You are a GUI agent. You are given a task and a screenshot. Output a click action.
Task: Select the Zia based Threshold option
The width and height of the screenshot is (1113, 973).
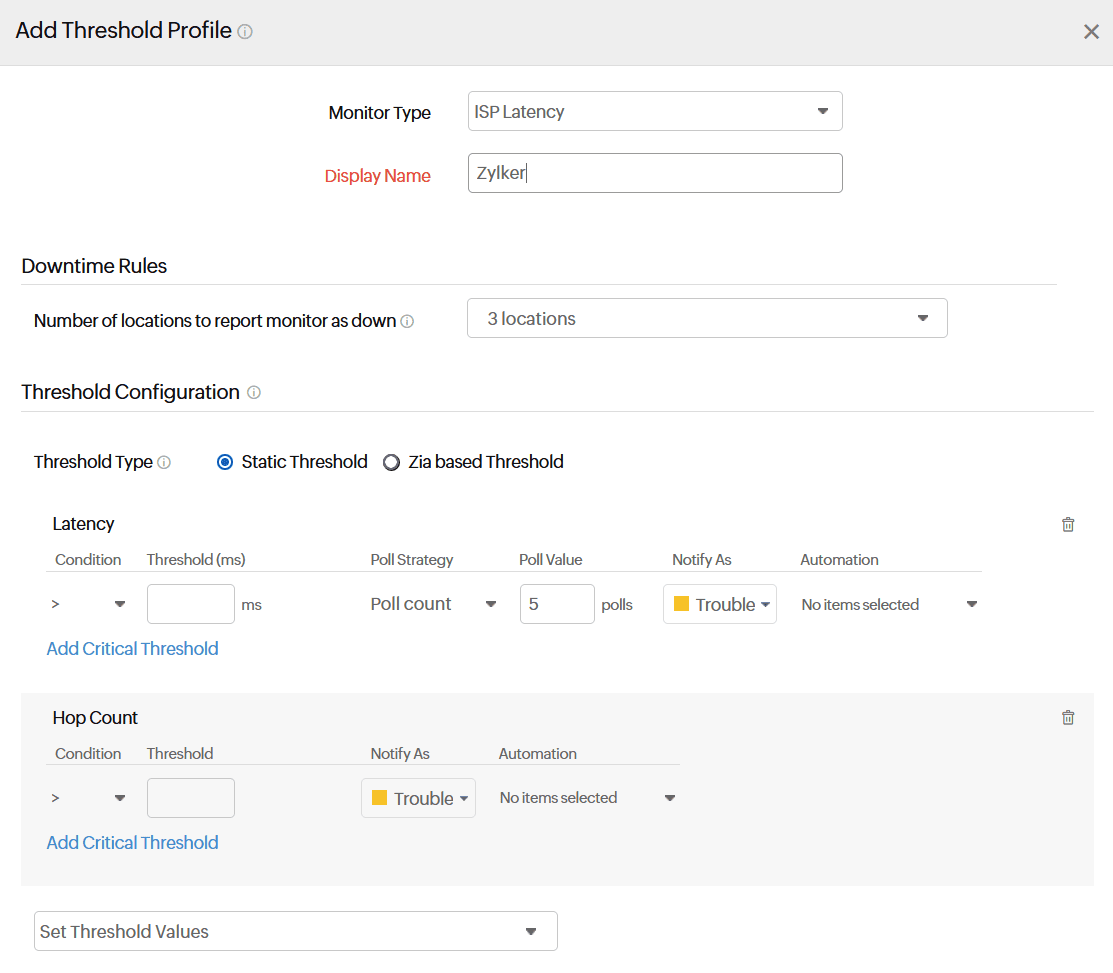point(392,462)
